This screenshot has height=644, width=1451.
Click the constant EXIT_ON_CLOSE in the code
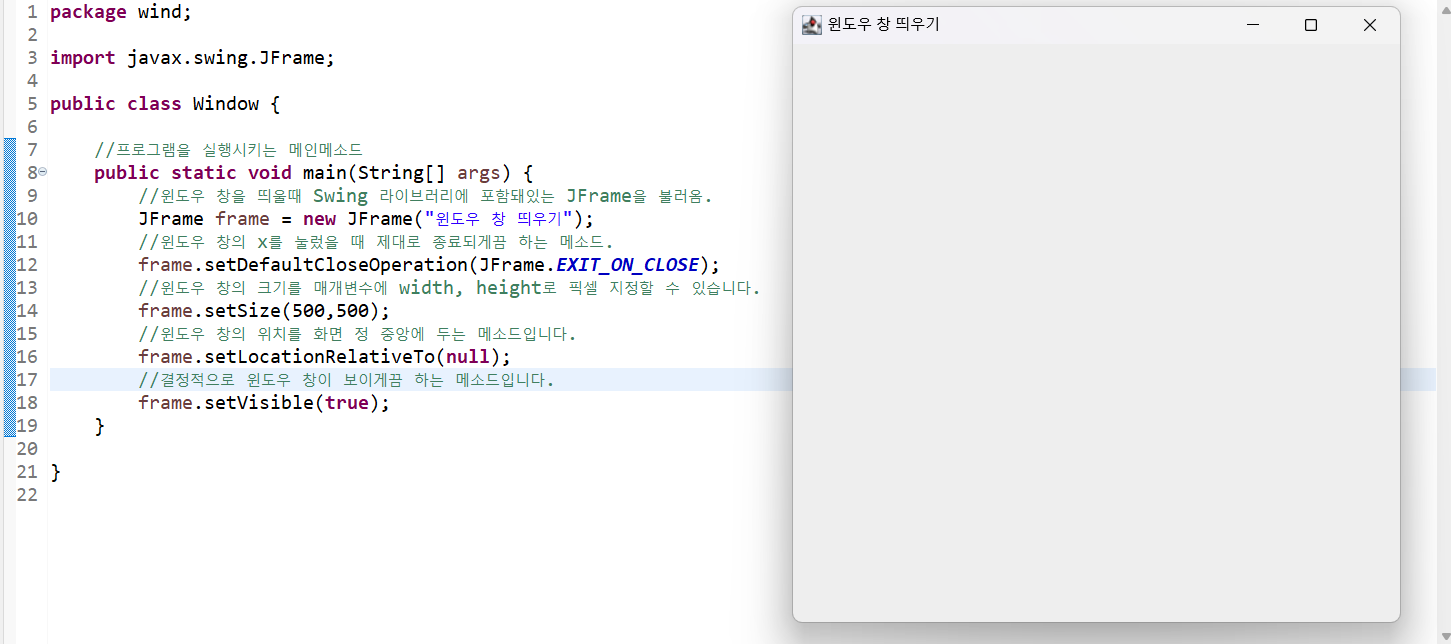tap(627, 265)
